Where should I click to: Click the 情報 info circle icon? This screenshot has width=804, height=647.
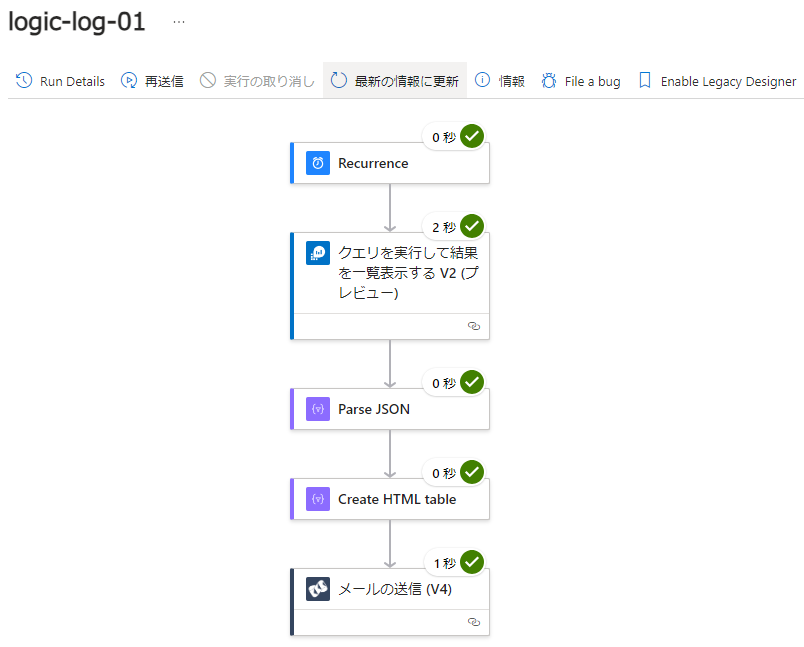(x=483, y=80)
